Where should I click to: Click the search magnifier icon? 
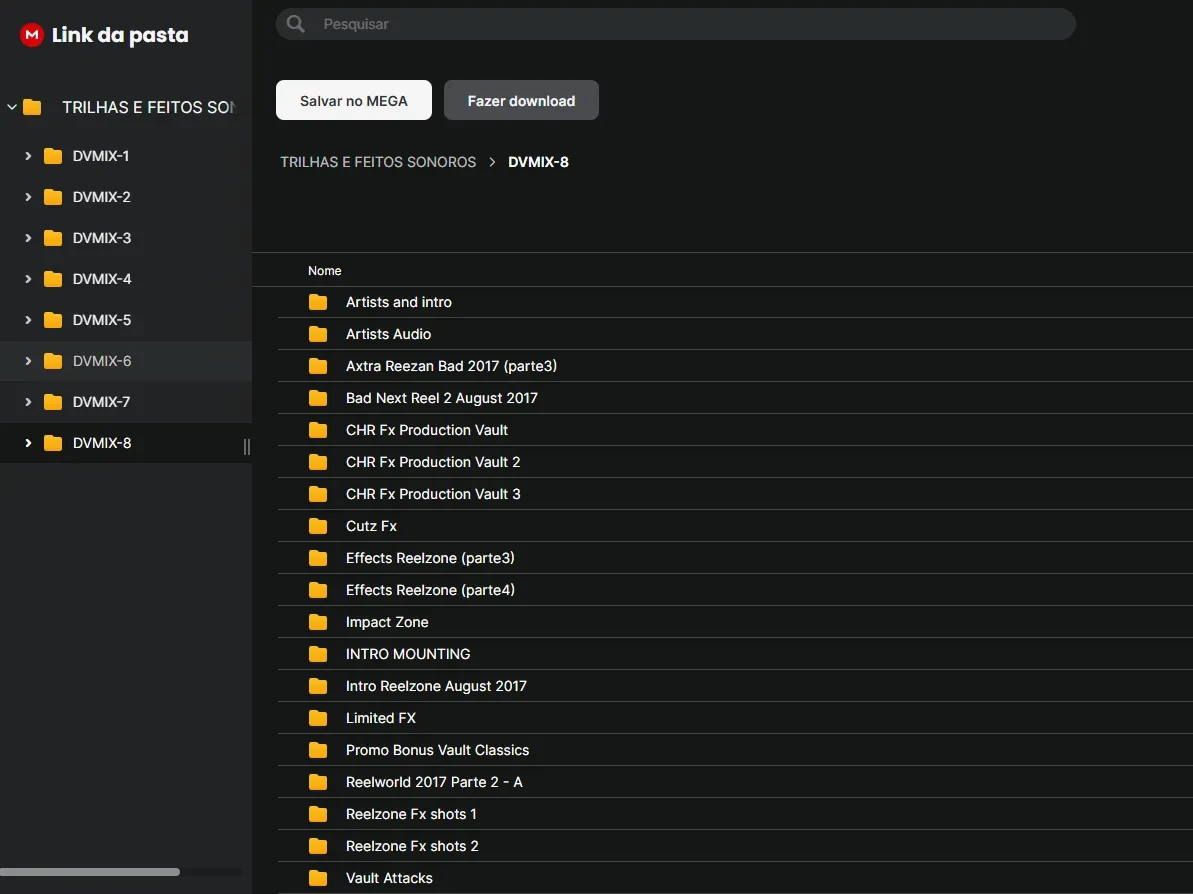(x=296, y=24)
